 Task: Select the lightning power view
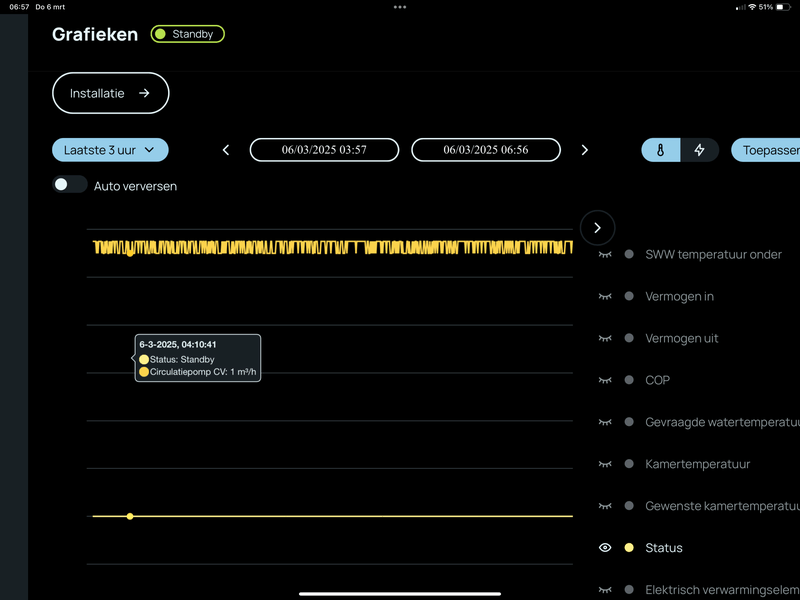click(x=699, y=150)
